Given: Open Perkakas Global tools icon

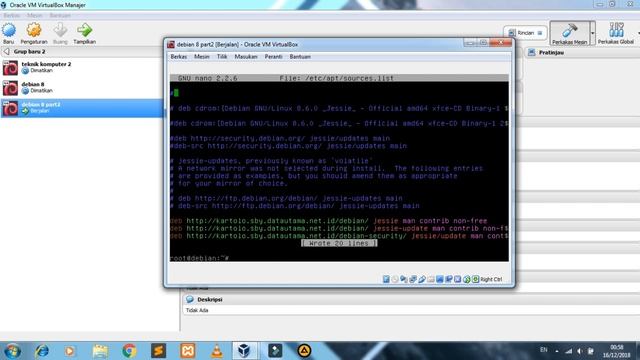Looking at the screenshot, I should 616,33.
